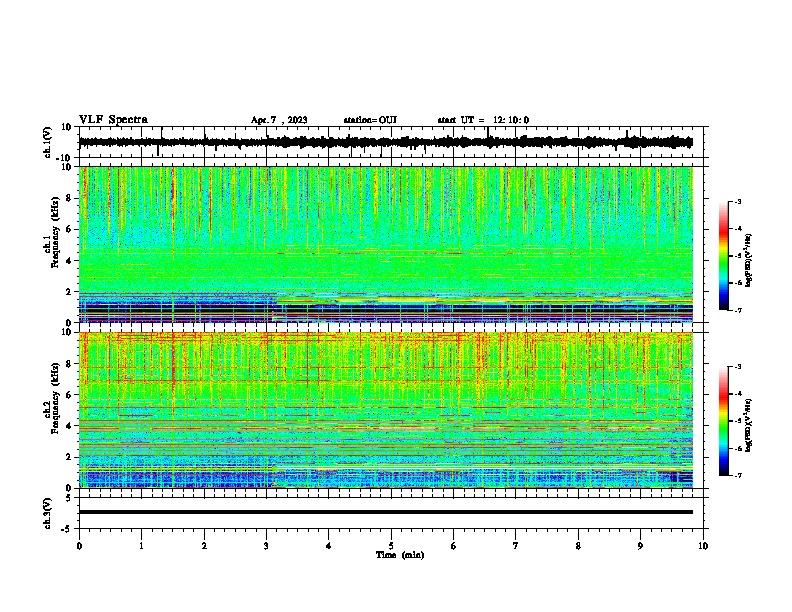Click the "VLF Spectra" plot title

[x=113, y=120]
